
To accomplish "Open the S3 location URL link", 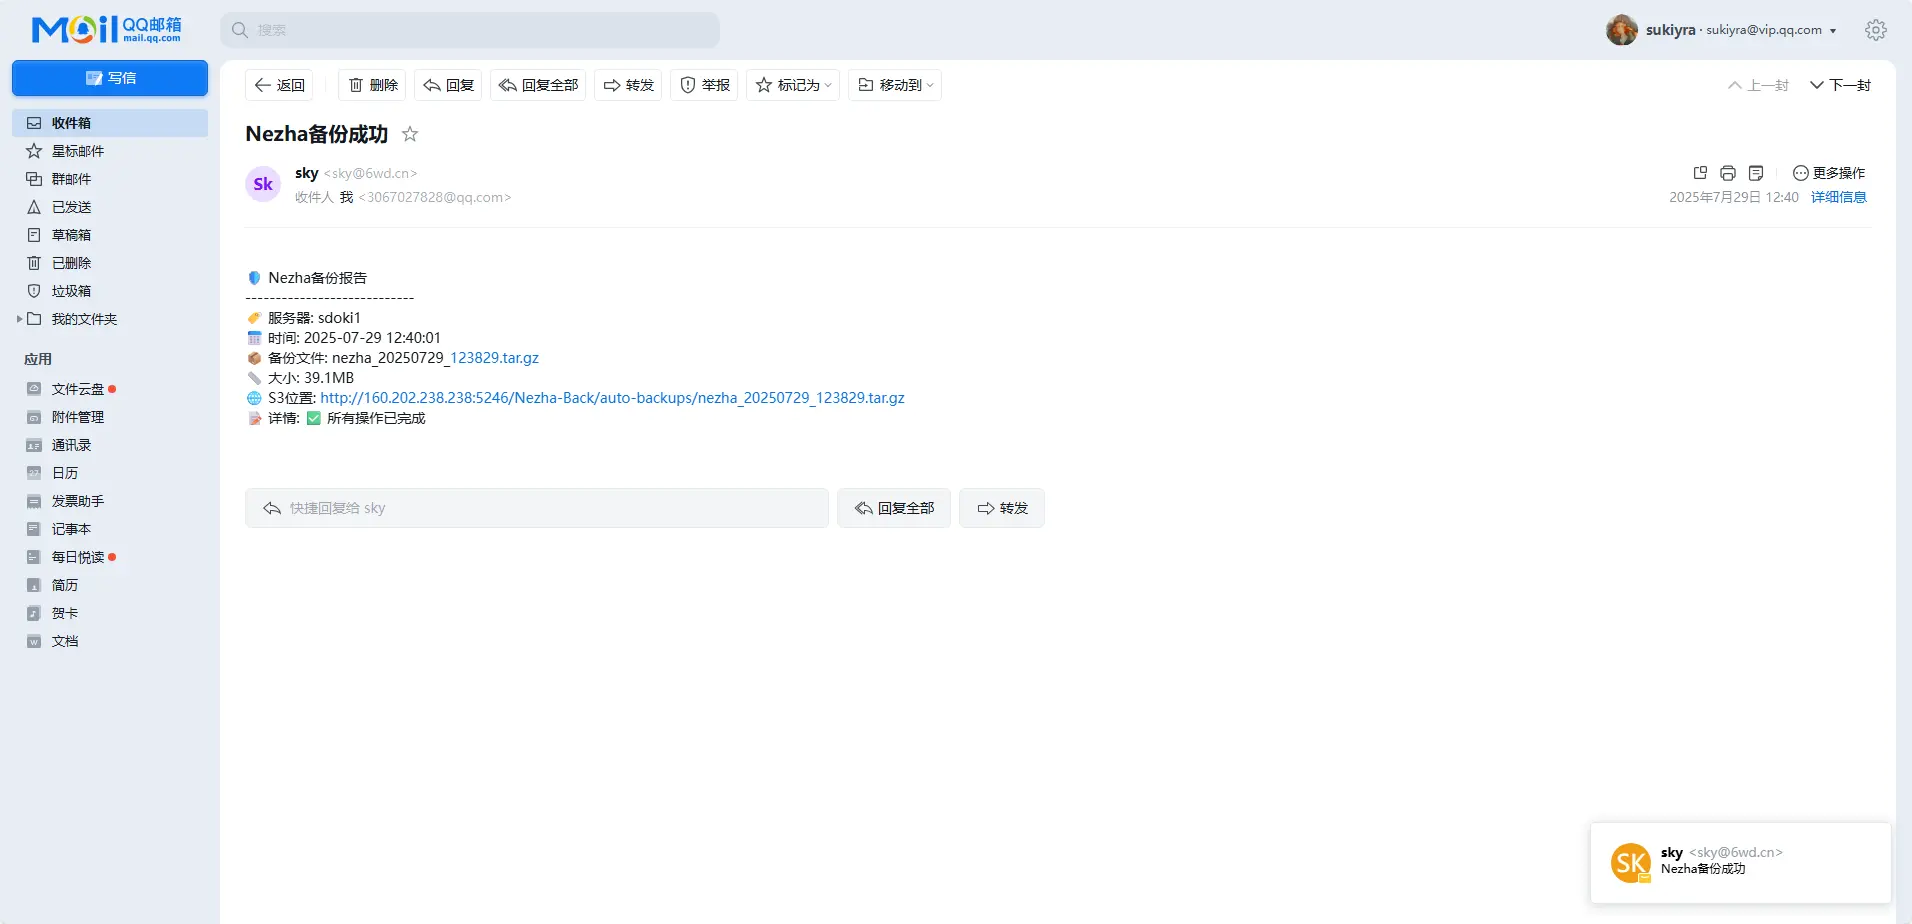I will pyautogui.click(x=612, y=398).
